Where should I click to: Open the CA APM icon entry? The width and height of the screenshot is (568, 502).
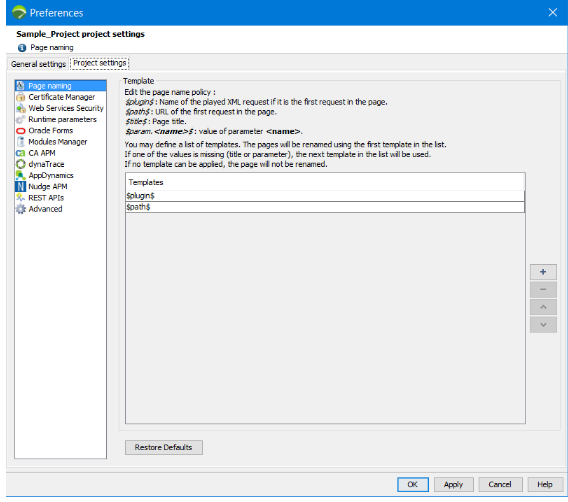(x=21, y=153)
